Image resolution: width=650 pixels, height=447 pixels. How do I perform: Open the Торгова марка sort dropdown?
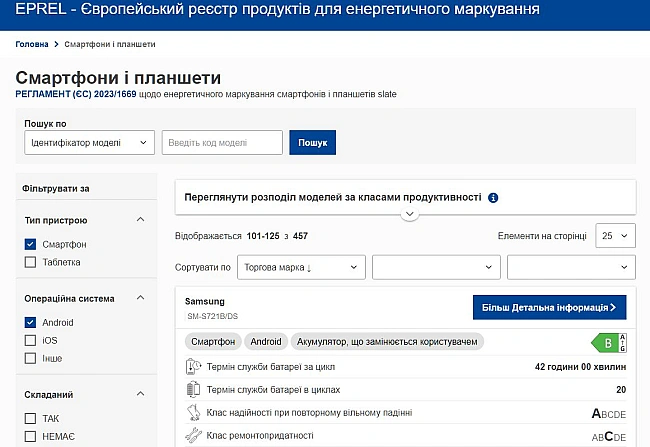coord(301,267)
